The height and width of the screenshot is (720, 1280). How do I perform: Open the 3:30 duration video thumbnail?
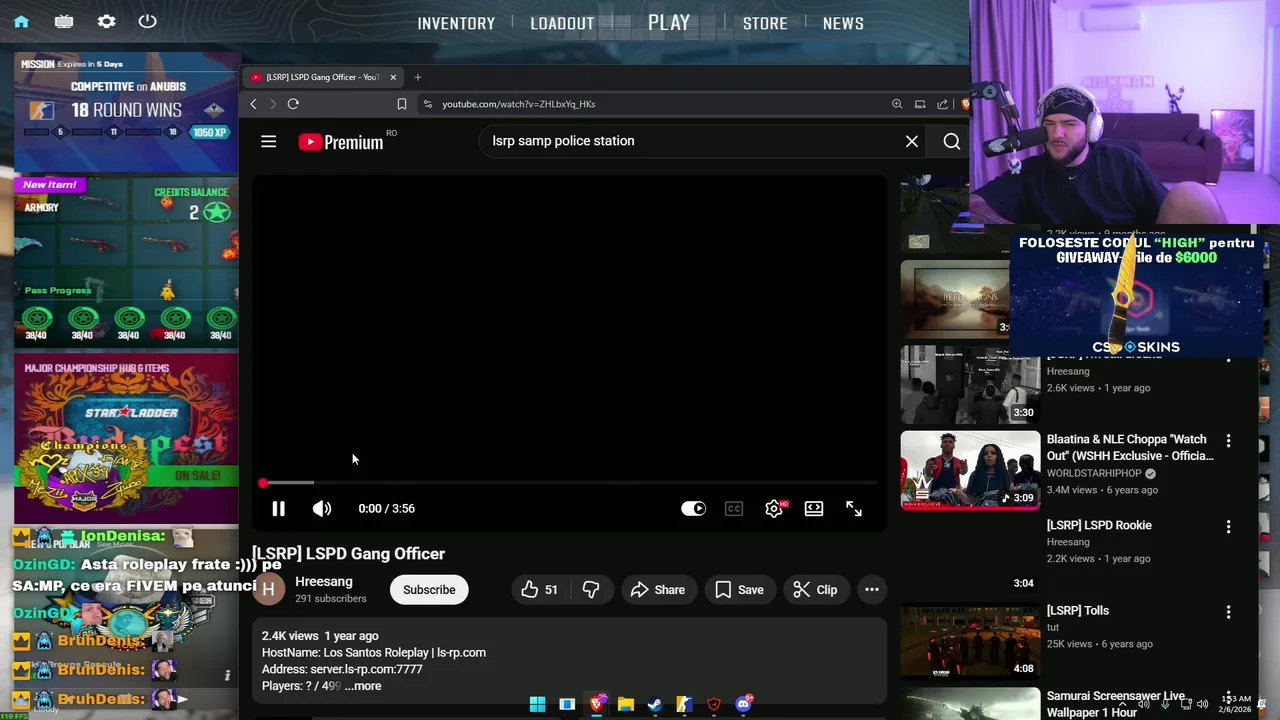coord(970,385)
